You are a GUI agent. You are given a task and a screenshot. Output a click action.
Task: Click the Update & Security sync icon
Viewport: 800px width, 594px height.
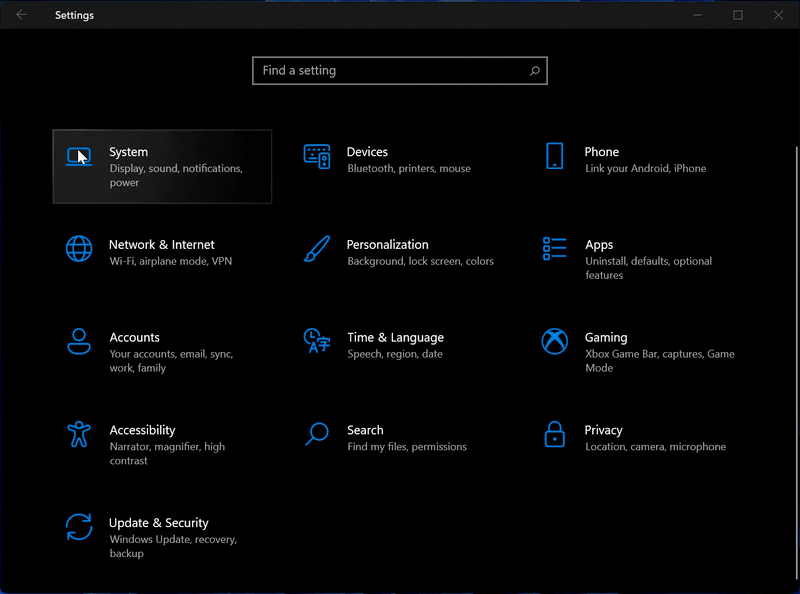tap(79, 527)
